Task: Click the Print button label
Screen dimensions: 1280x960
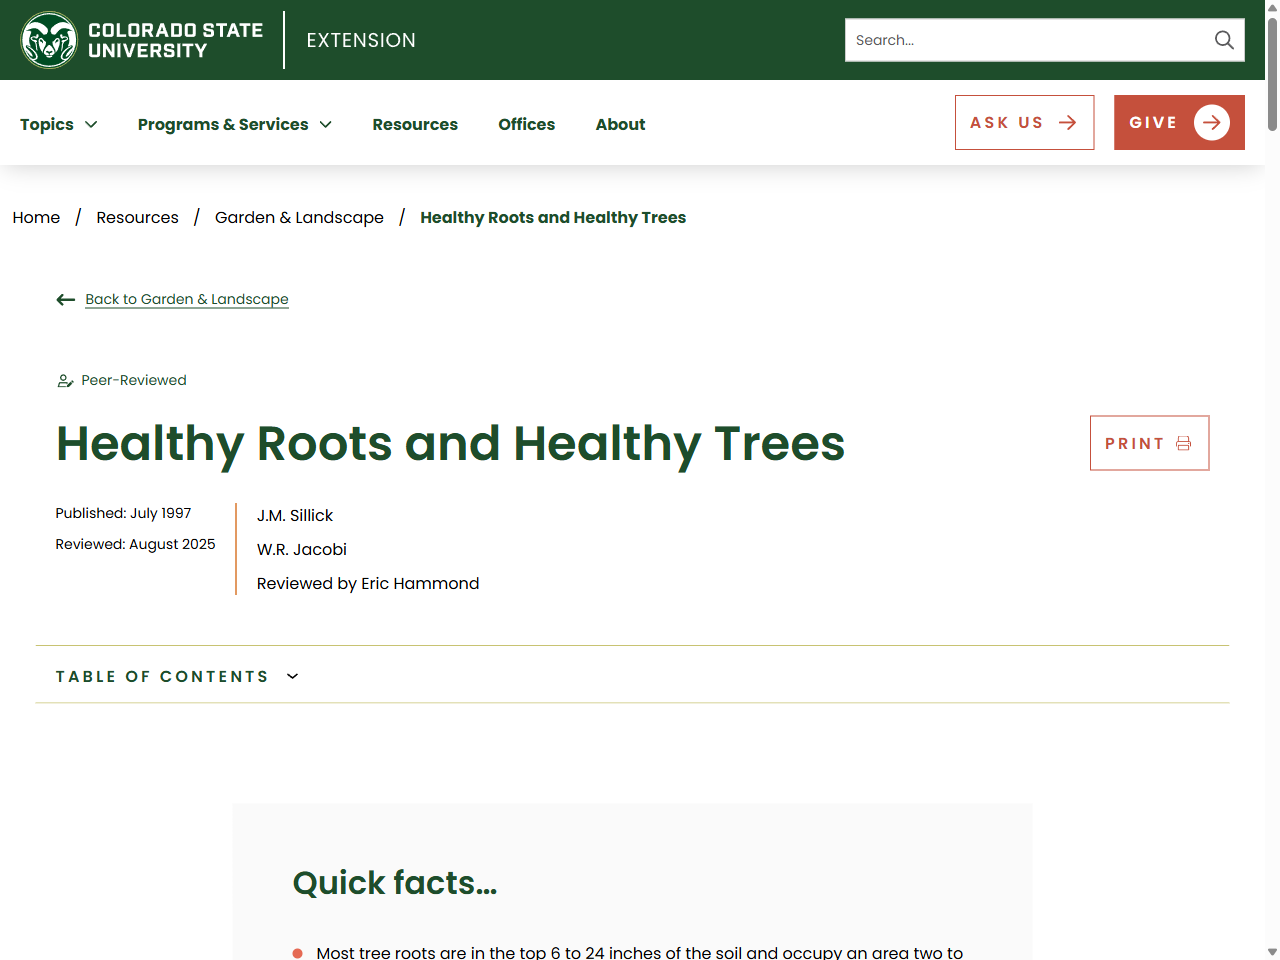Action: [x=1134, y=444]
